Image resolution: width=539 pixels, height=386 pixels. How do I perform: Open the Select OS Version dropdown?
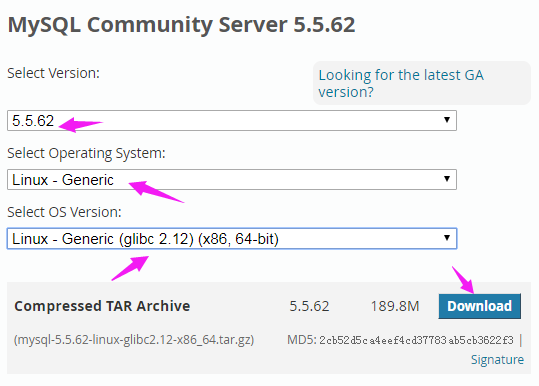coord(232,239)
